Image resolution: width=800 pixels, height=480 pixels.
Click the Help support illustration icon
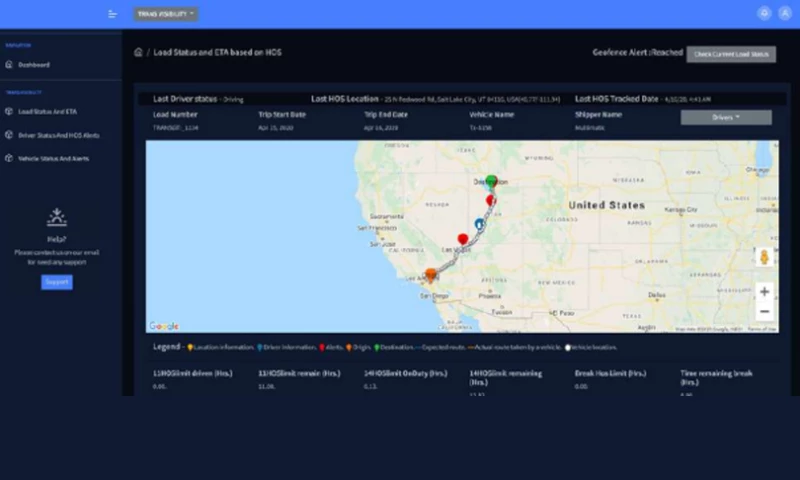[57, 217]
